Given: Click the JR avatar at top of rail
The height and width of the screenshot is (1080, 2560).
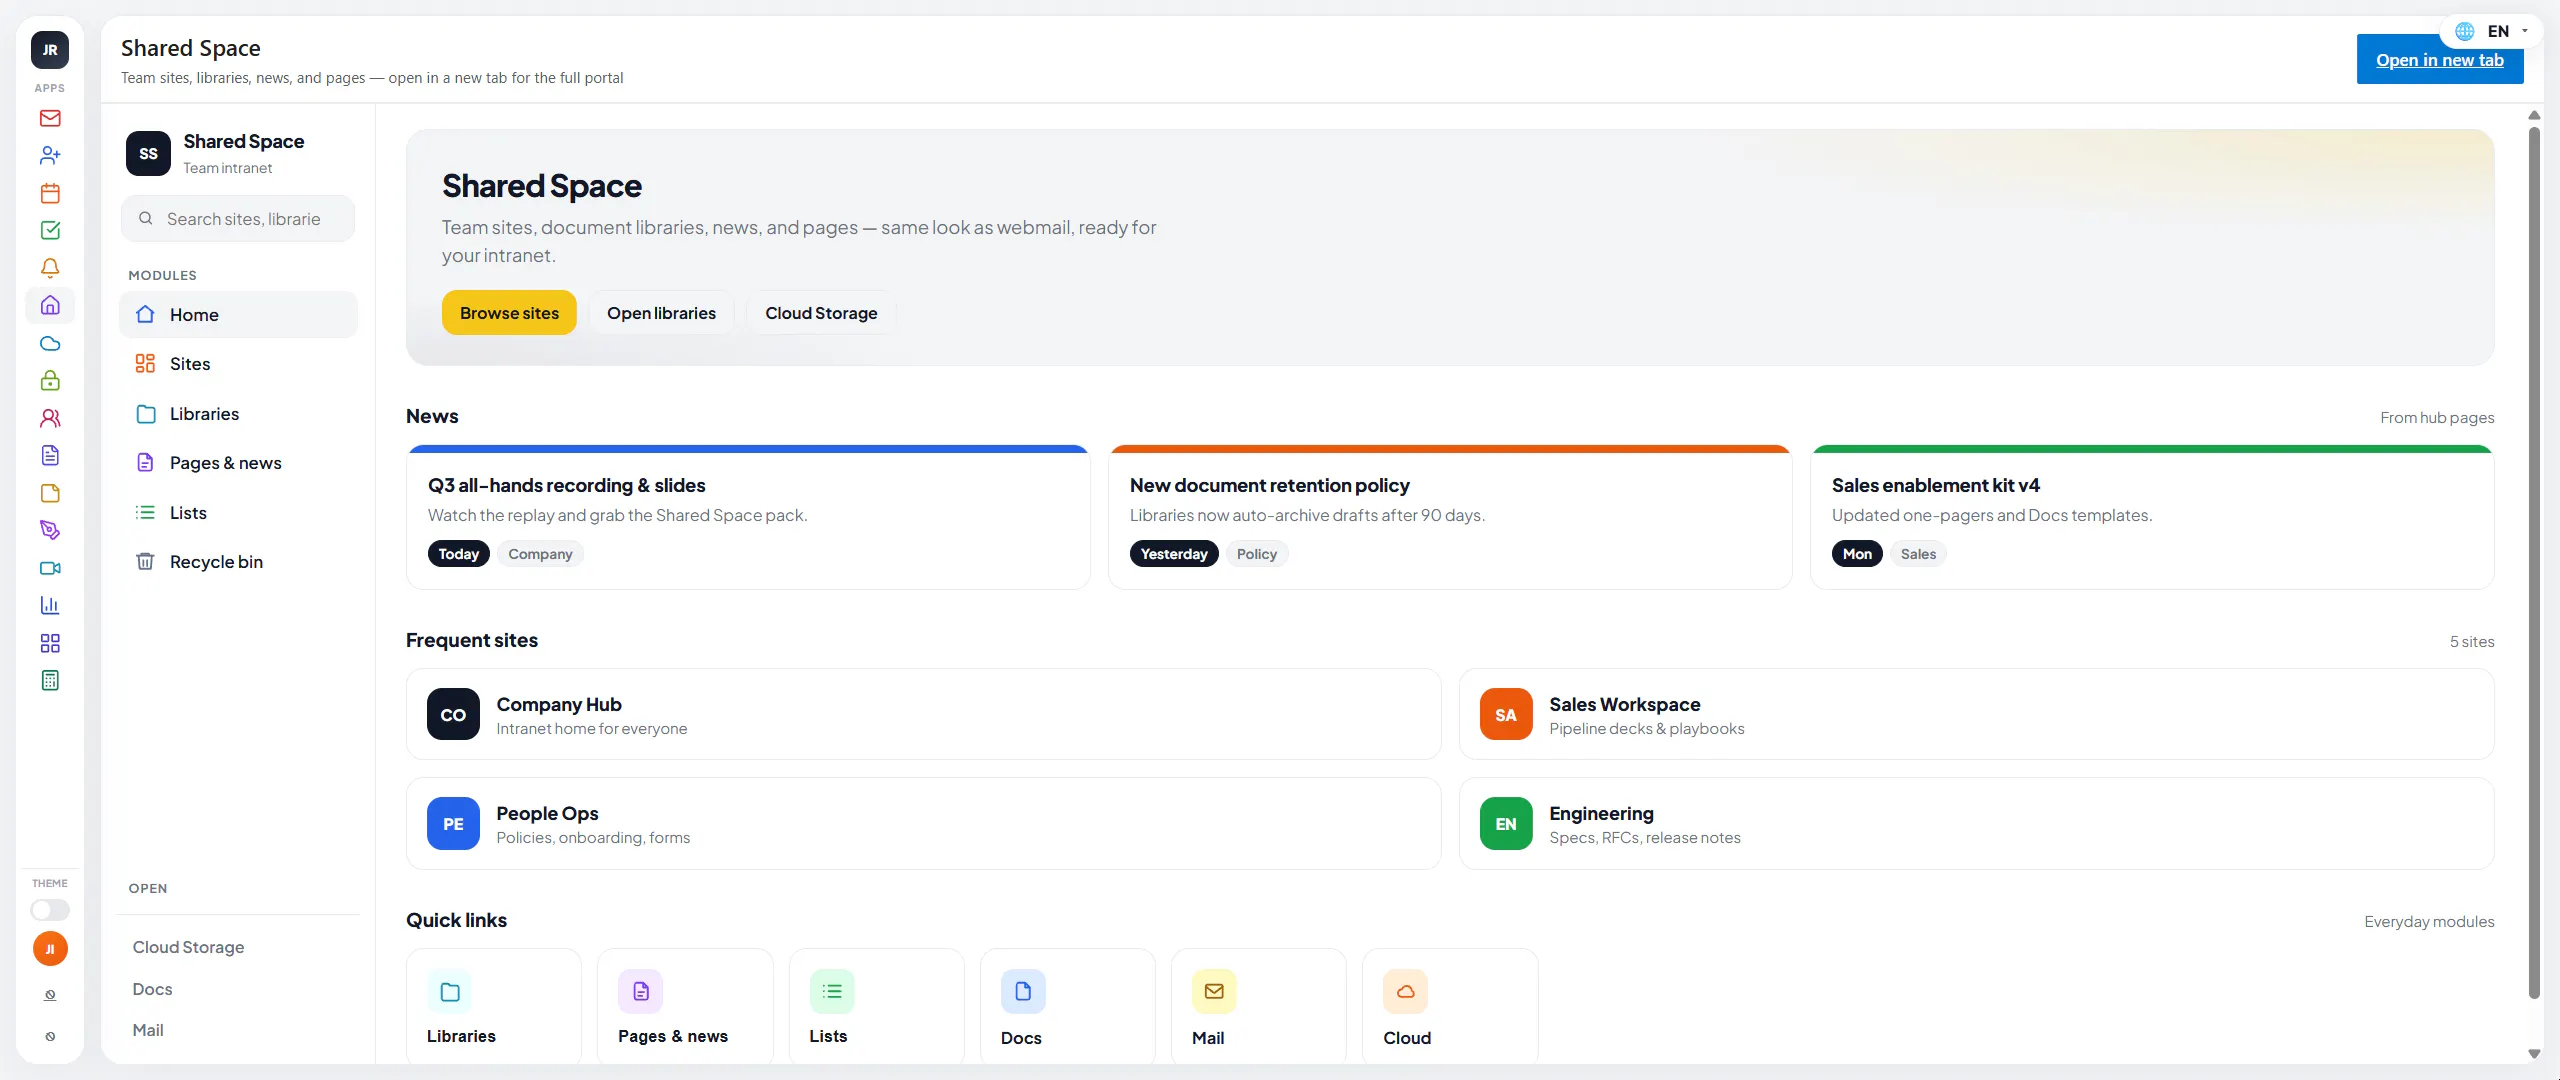Looking at the screenshot, I should point(50,50).
